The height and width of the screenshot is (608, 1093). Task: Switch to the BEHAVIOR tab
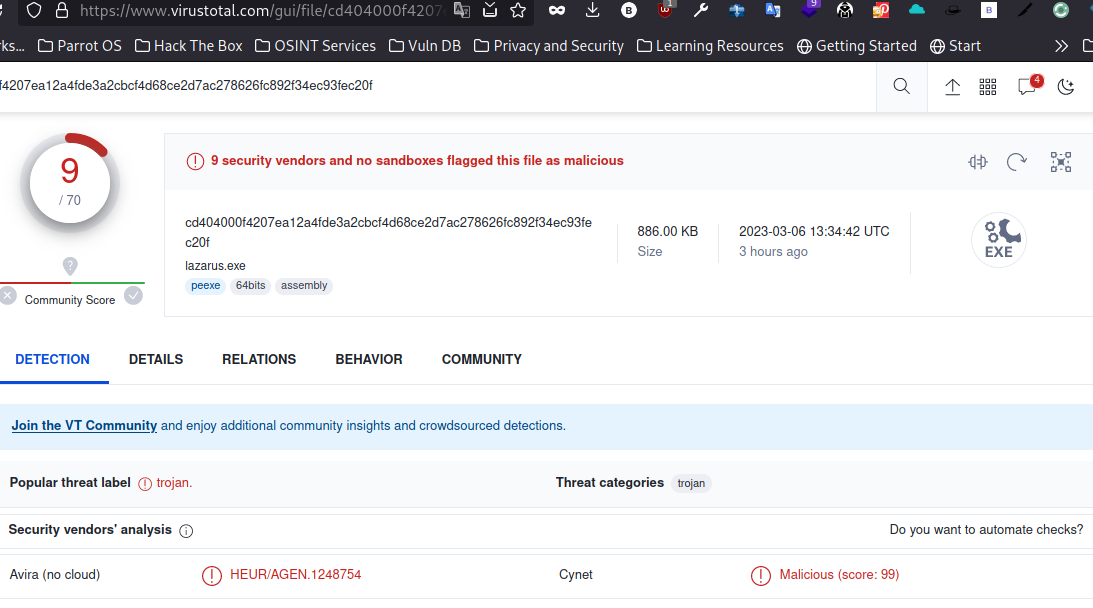point(369,360)
